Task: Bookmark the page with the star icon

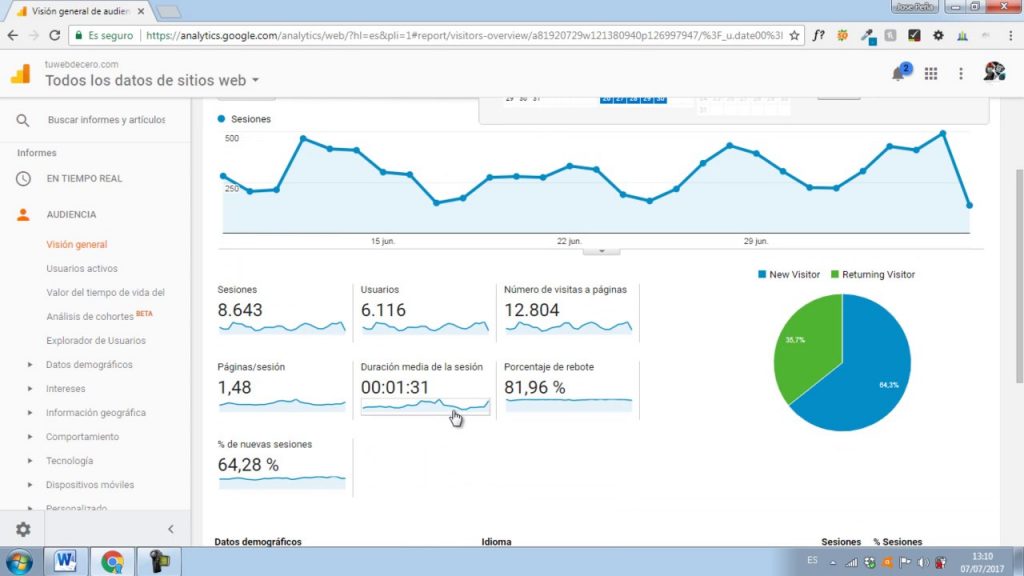Action: [x=793, y=36]
